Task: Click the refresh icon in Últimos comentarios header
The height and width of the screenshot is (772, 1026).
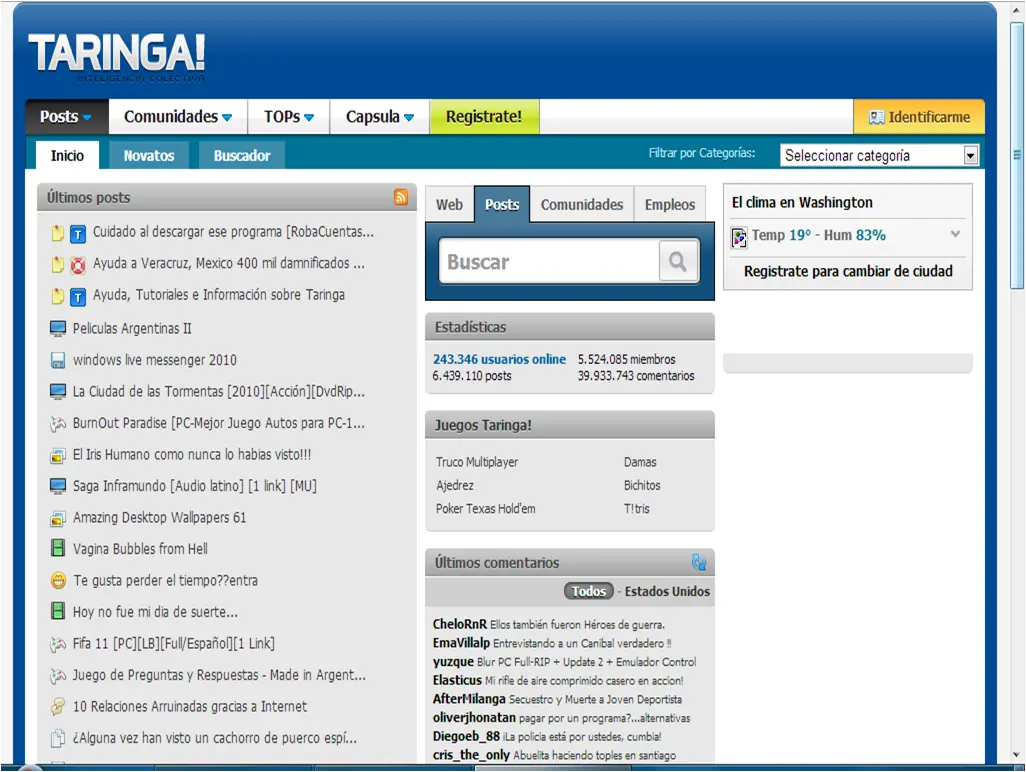Action: pos(699,562)
